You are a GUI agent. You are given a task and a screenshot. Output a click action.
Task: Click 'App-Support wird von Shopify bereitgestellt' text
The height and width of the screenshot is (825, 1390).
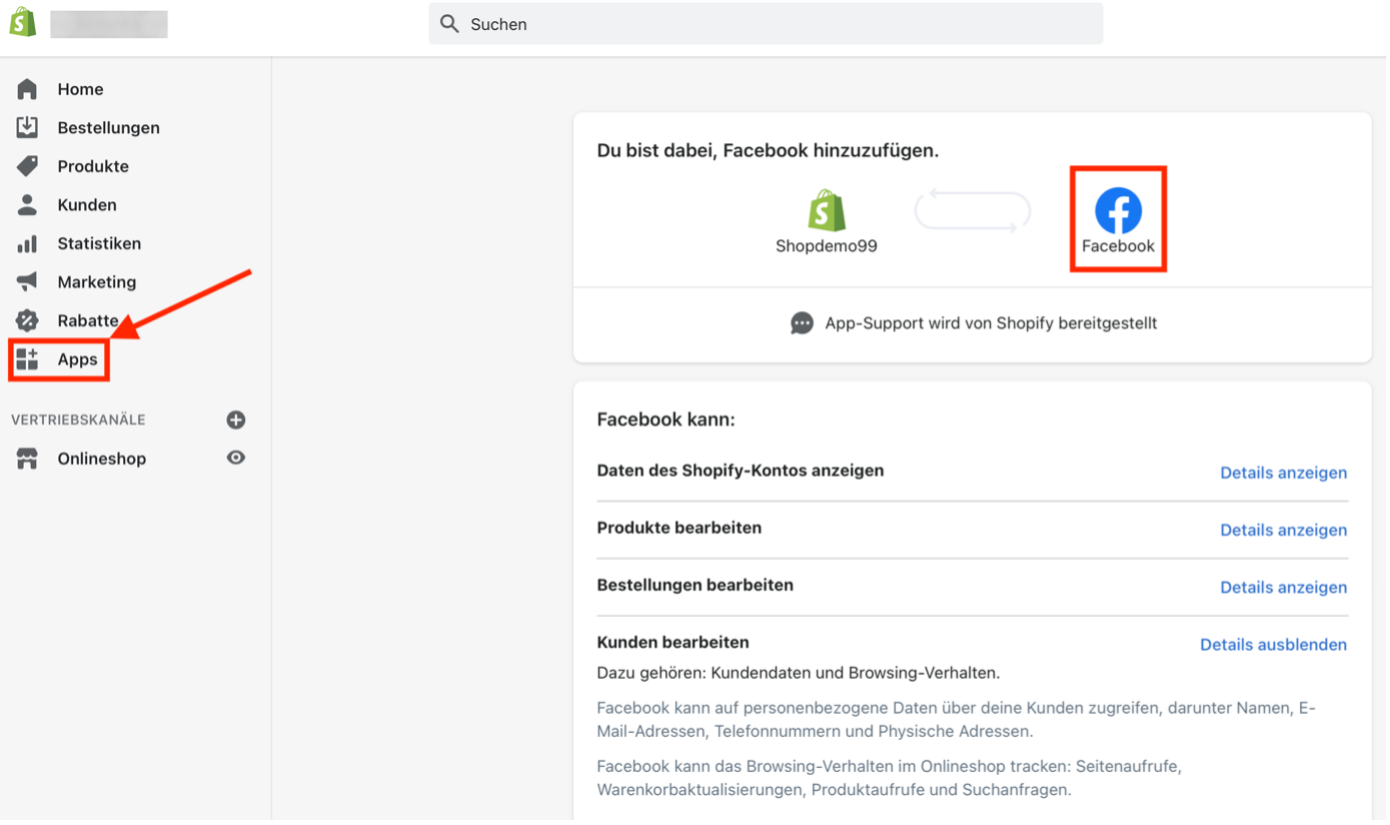tap(991, 323)
